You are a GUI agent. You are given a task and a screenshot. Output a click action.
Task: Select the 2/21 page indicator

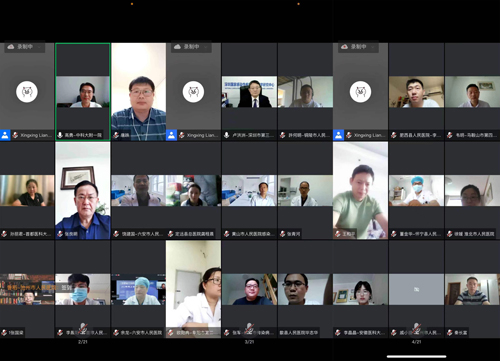pyautogui.click(x=83, y=342)
